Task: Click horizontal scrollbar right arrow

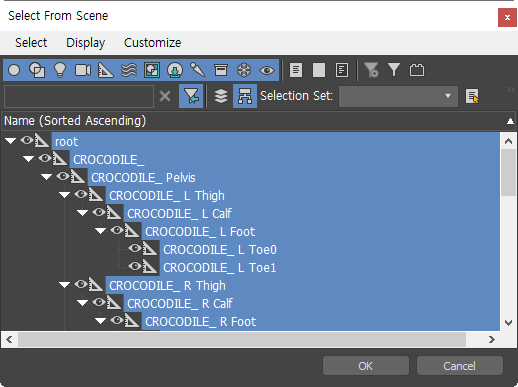Action: (x=492, y=339)
